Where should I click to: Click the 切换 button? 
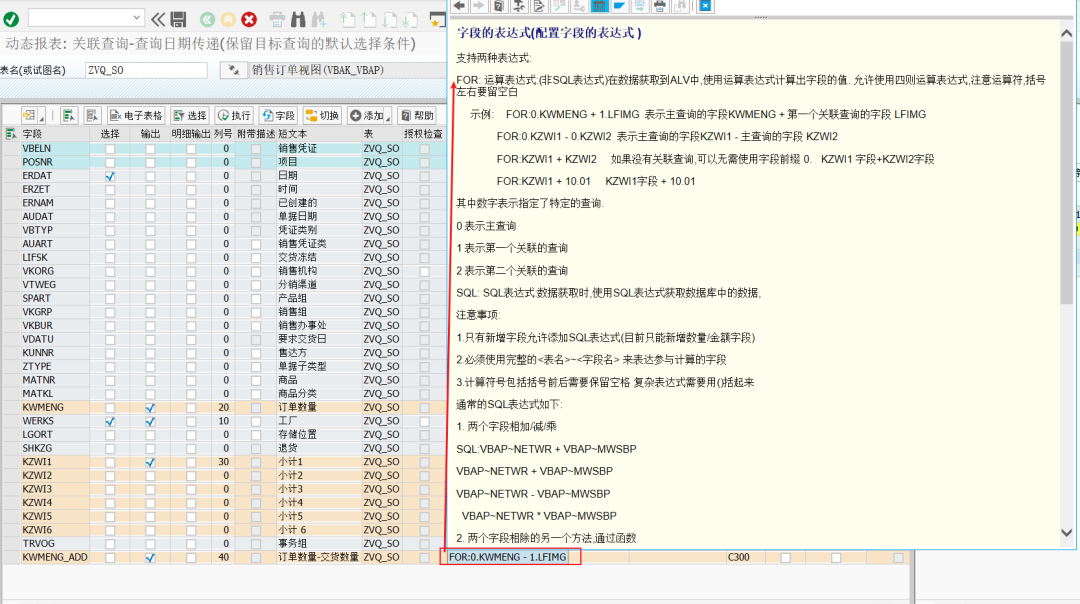point(322,116)
